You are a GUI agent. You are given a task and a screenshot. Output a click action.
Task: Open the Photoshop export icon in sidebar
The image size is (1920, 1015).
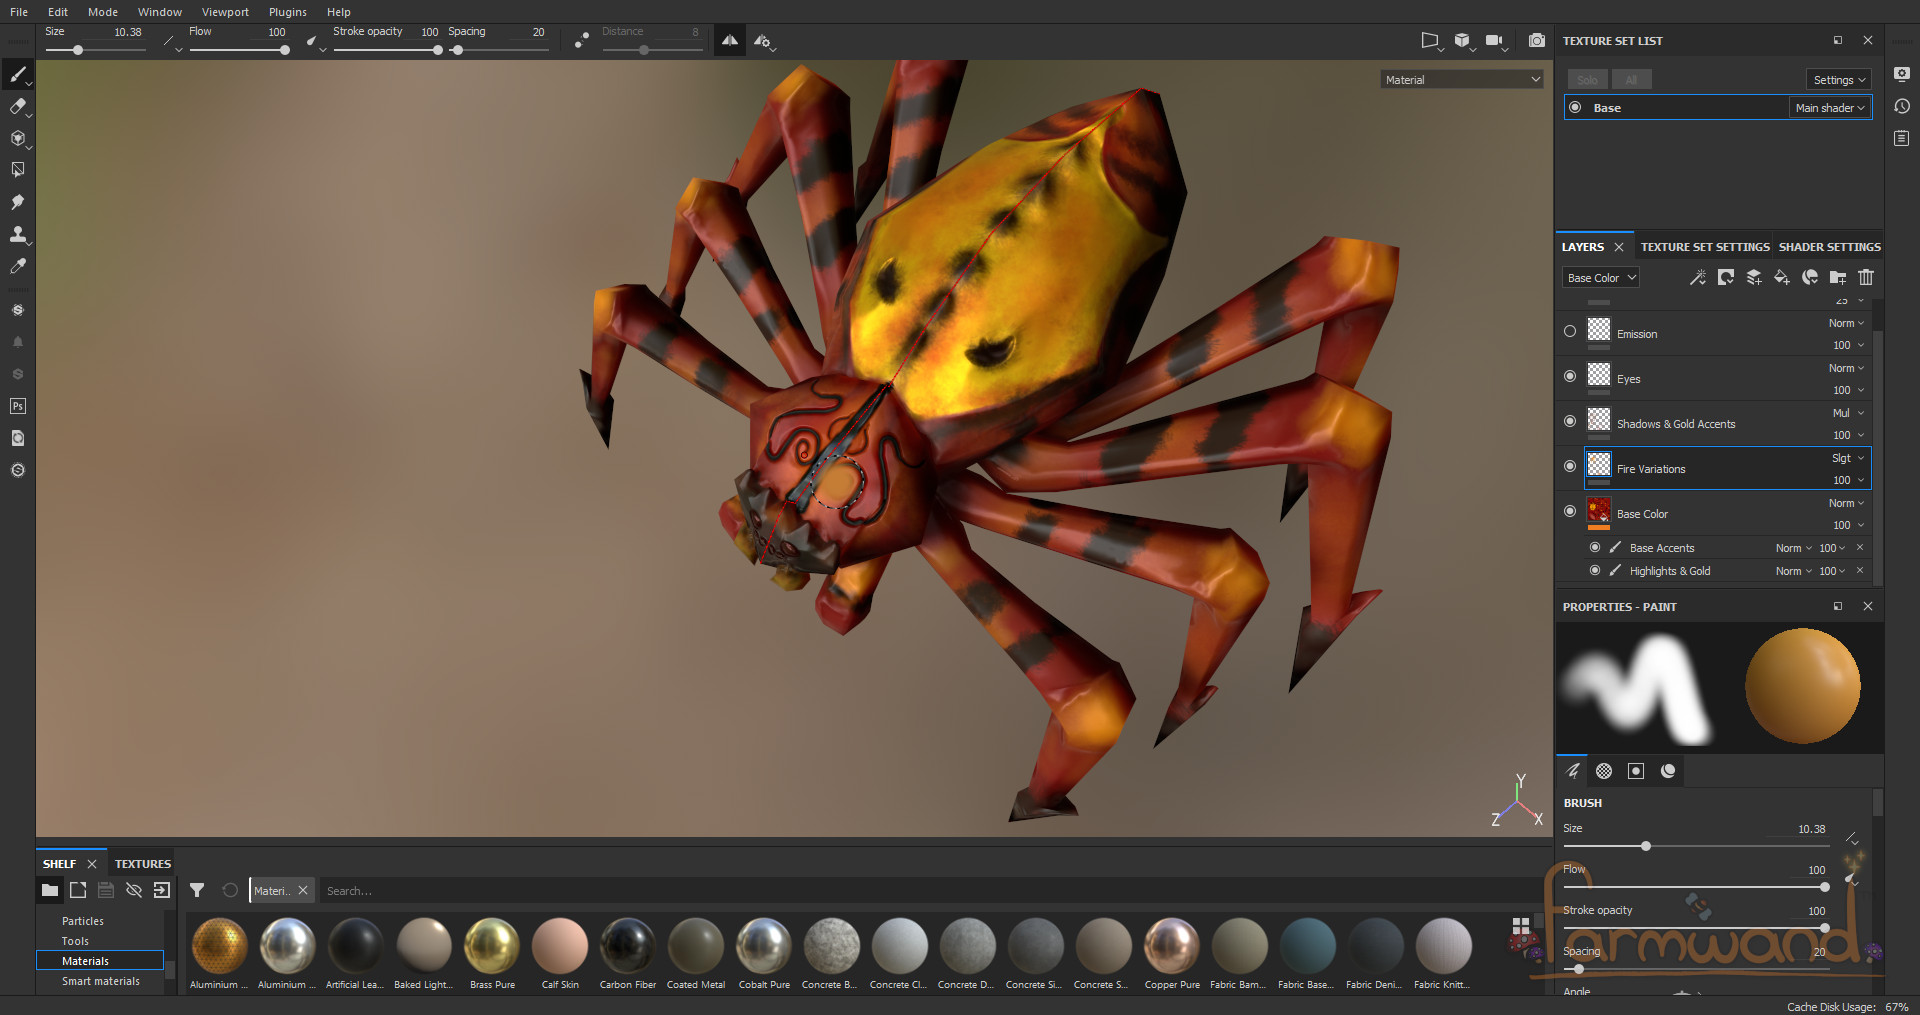point(18,406)
